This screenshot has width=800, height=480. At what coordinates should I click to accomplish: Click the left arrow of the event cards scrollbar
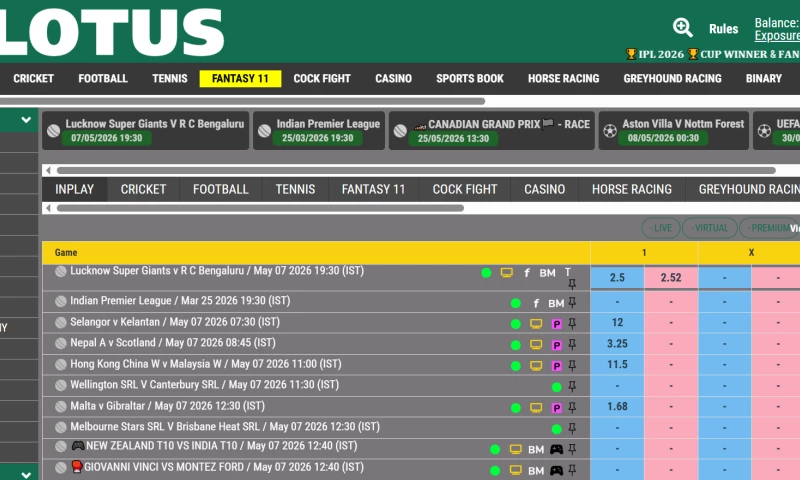click(48, 170)
